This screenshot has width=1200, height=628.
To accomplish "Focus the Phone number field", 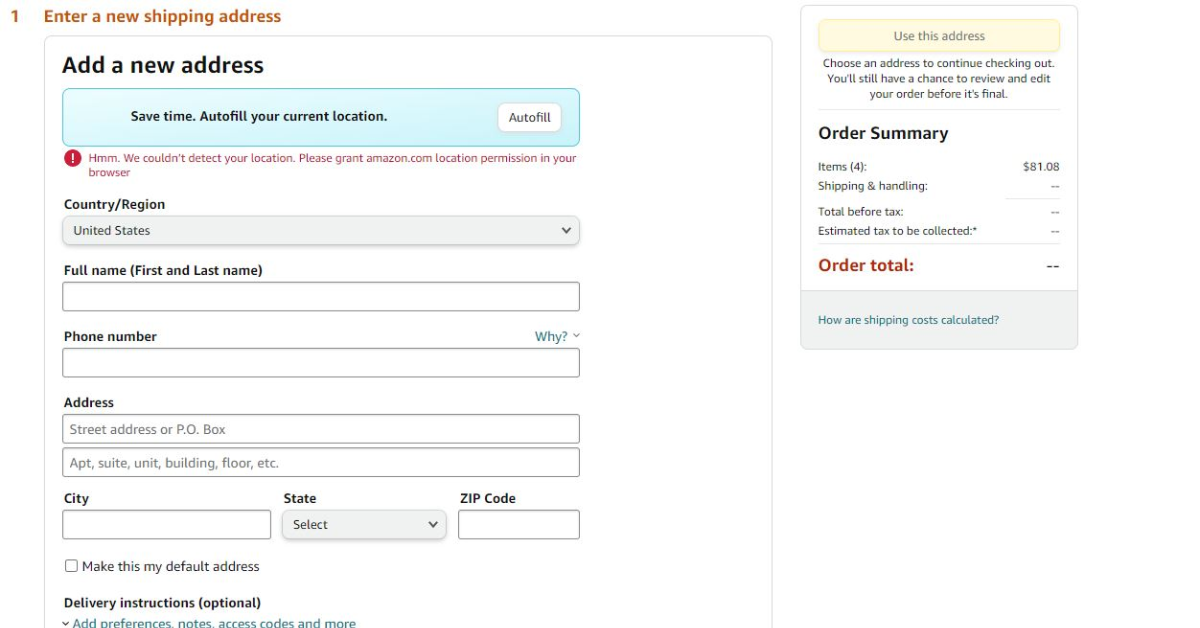I will 320,363.
